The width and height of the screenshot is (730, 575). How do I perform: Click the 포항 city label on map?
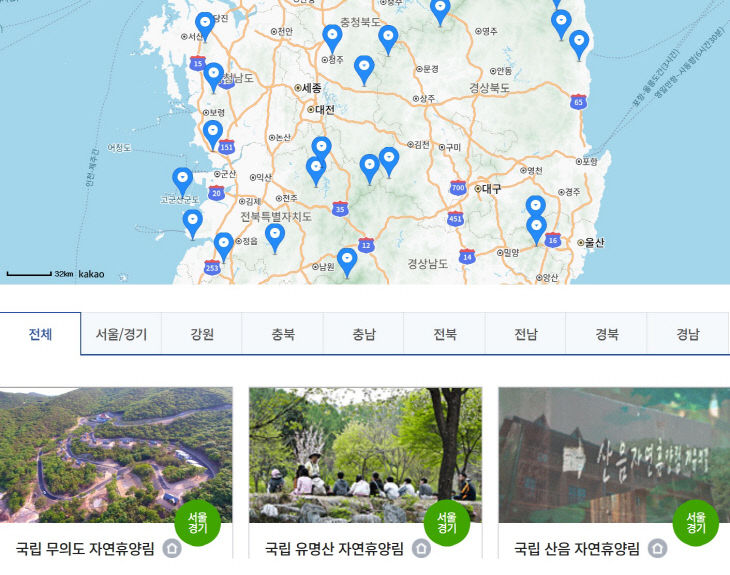(587, 162)
